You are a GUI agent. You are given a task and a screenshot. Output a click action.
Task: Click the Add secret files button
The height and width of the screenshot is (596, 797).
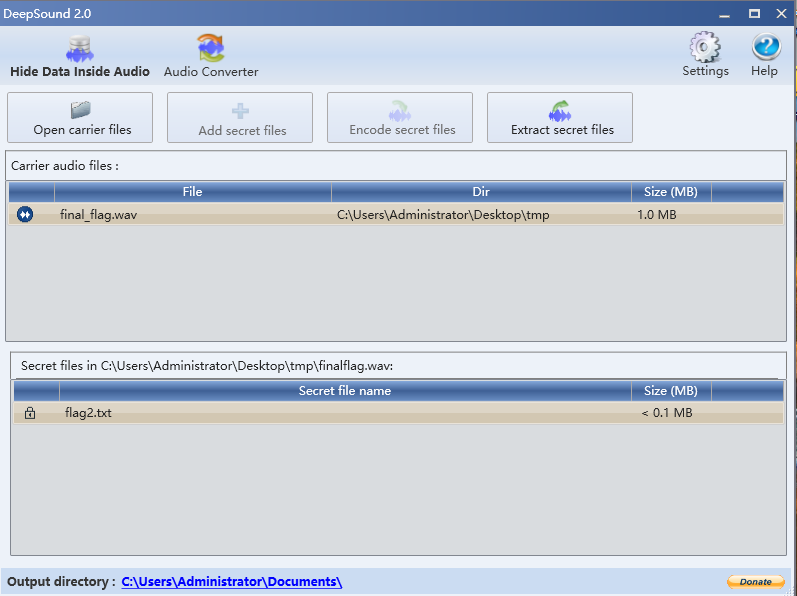tap(240, 117)
